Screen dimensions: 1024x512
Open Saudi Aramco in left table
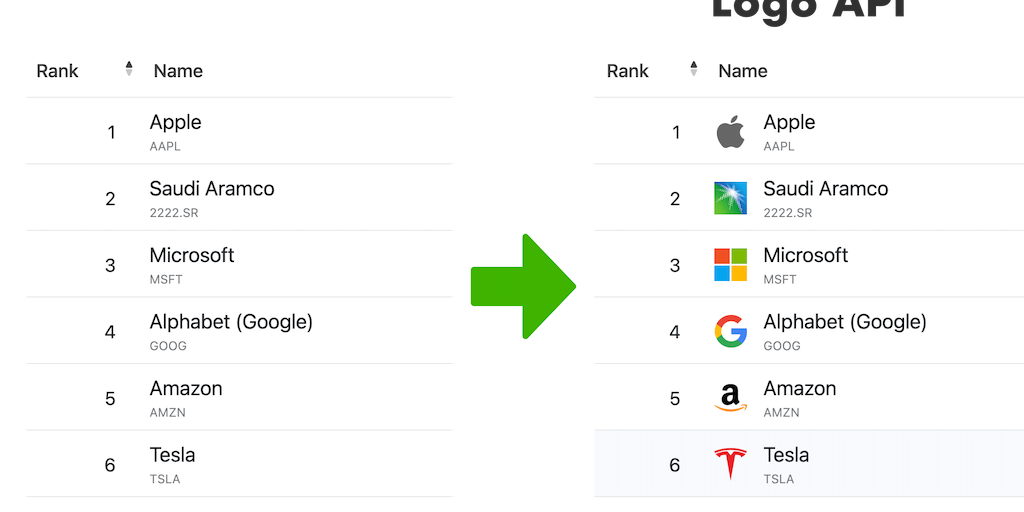(x=211, y=188)
